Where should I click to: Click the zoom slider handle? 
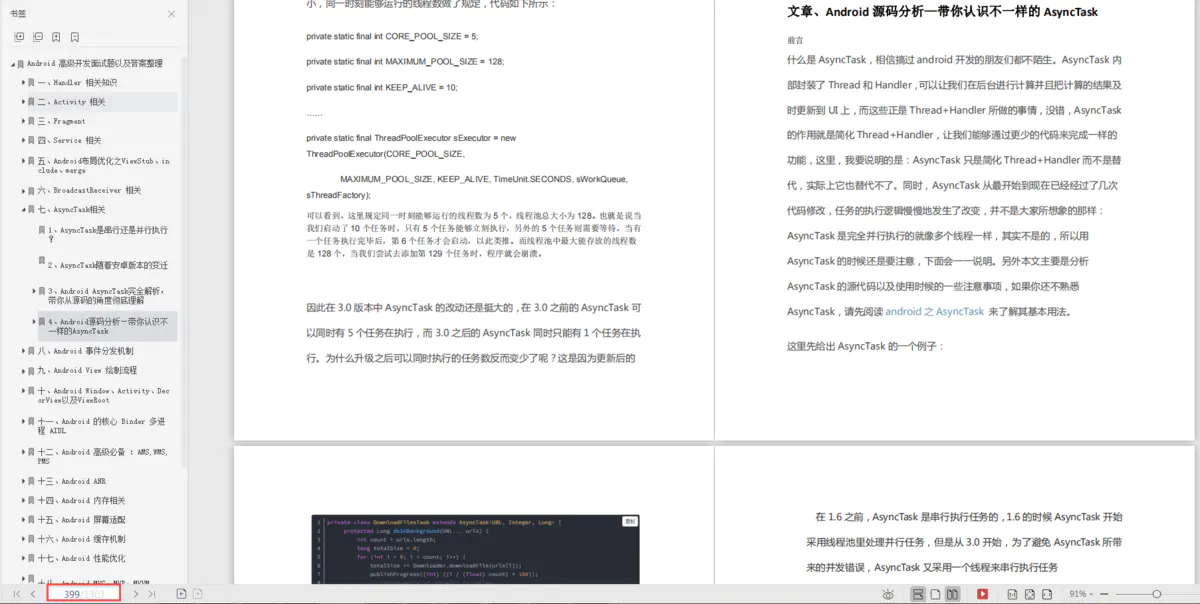(x=1157, y=594)
